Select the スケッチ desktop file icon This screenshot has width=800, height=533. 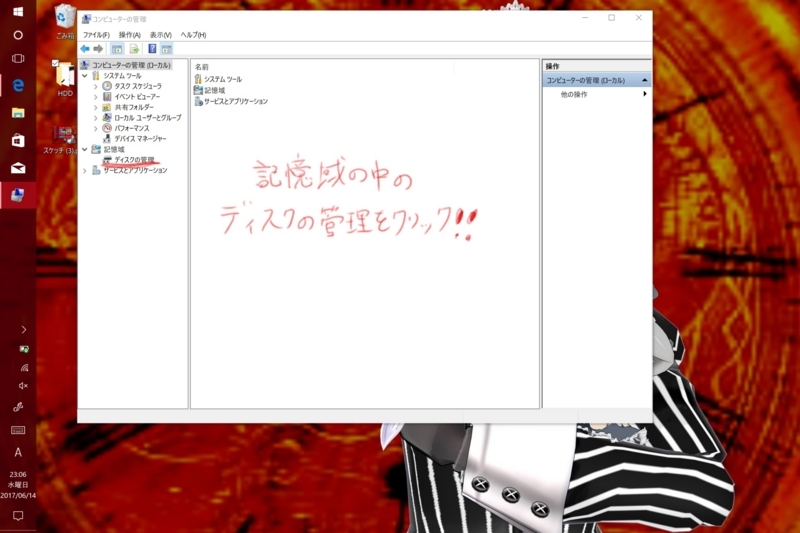point(61,139)
